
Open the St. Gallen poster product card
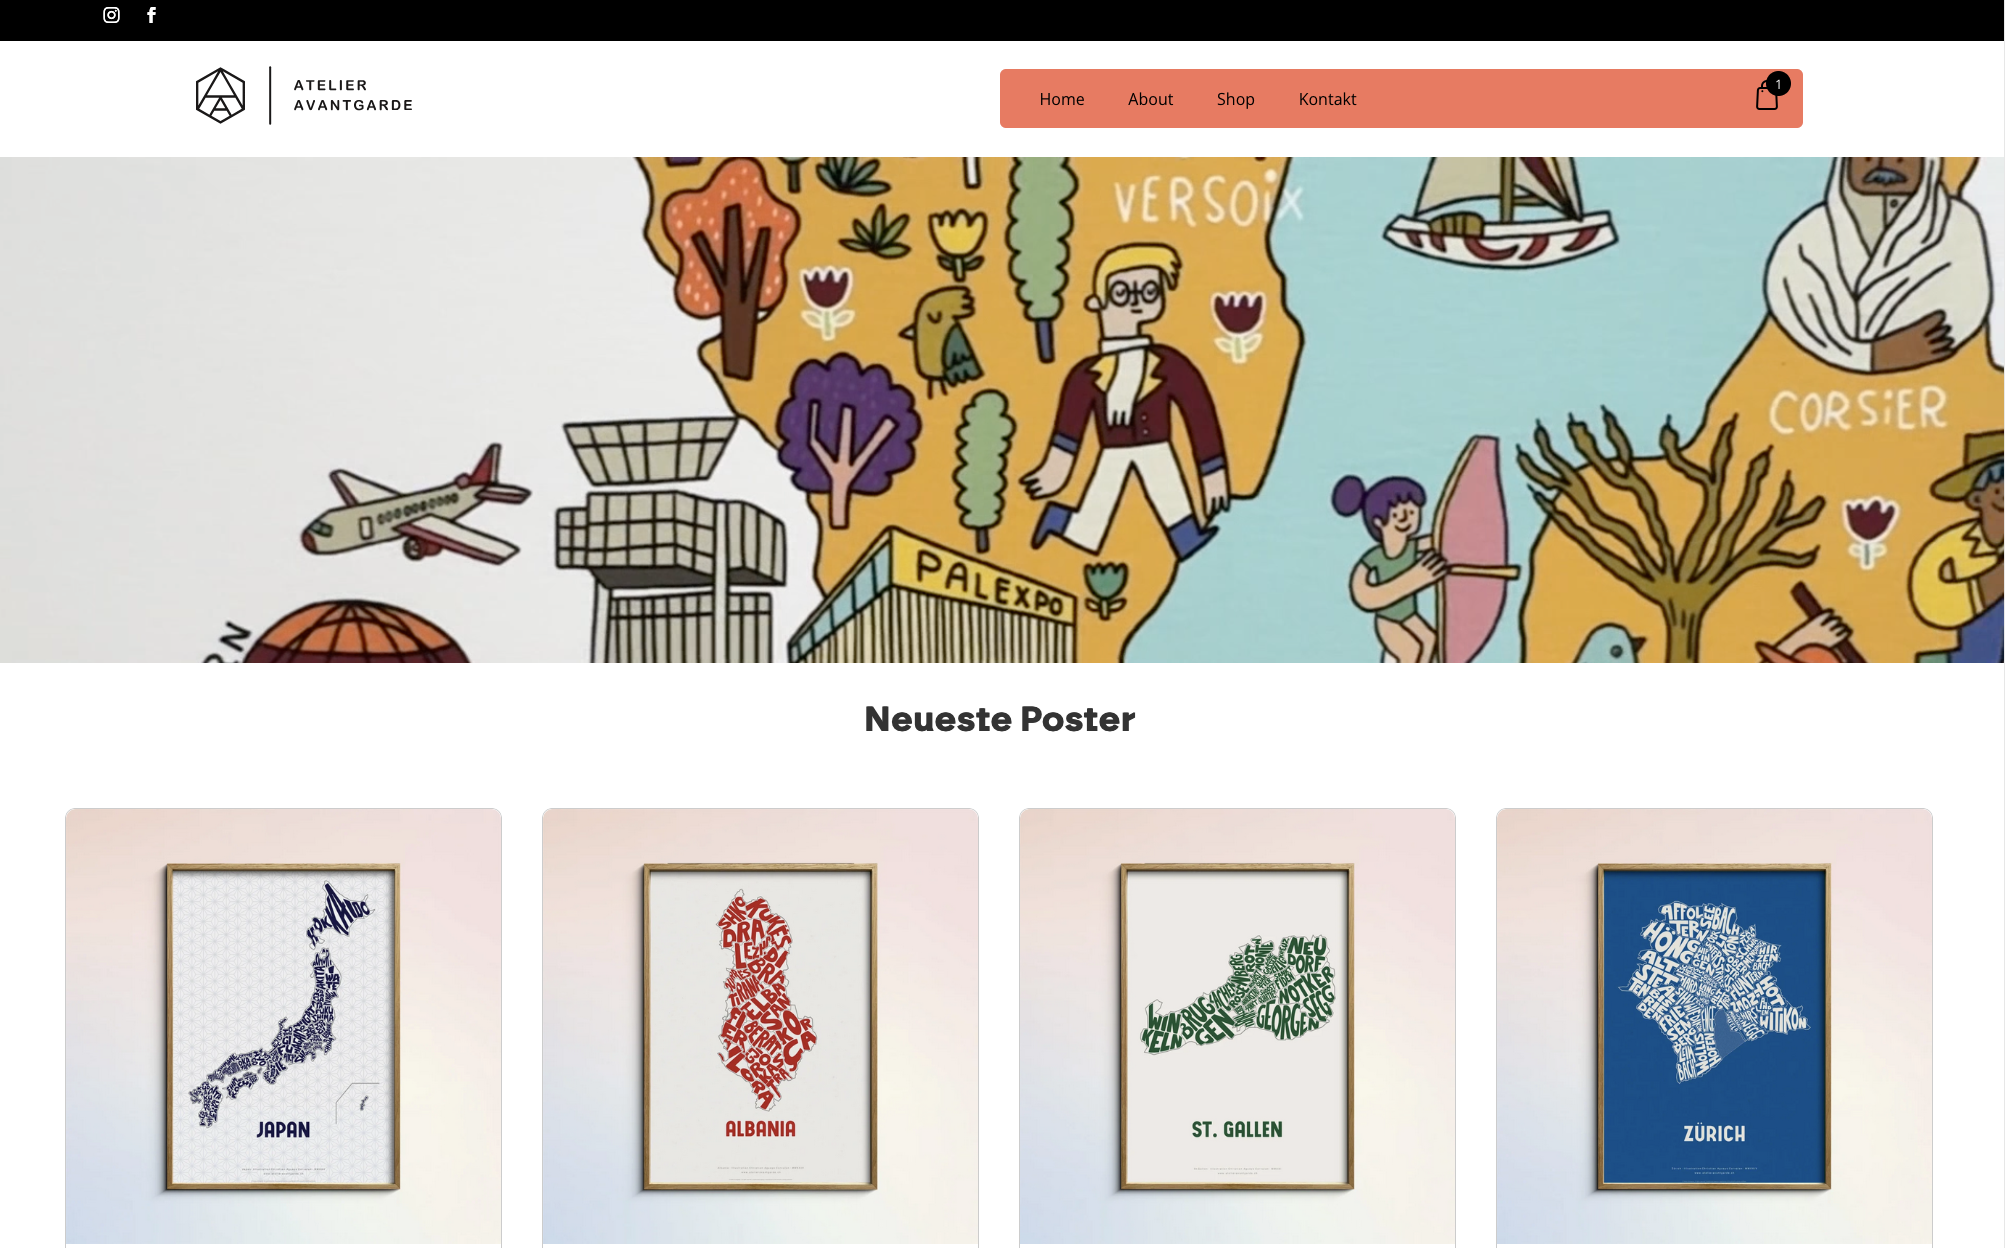[1237, 1027]
